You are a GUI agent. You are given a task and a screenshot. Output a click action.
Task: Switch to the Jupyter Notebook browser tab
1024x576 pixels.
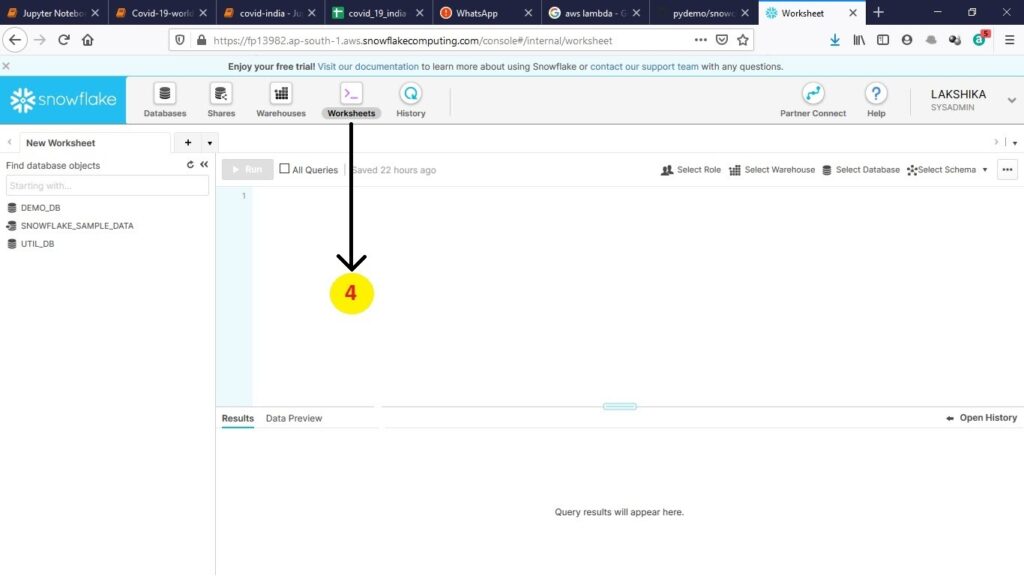[x=53, y=12]
